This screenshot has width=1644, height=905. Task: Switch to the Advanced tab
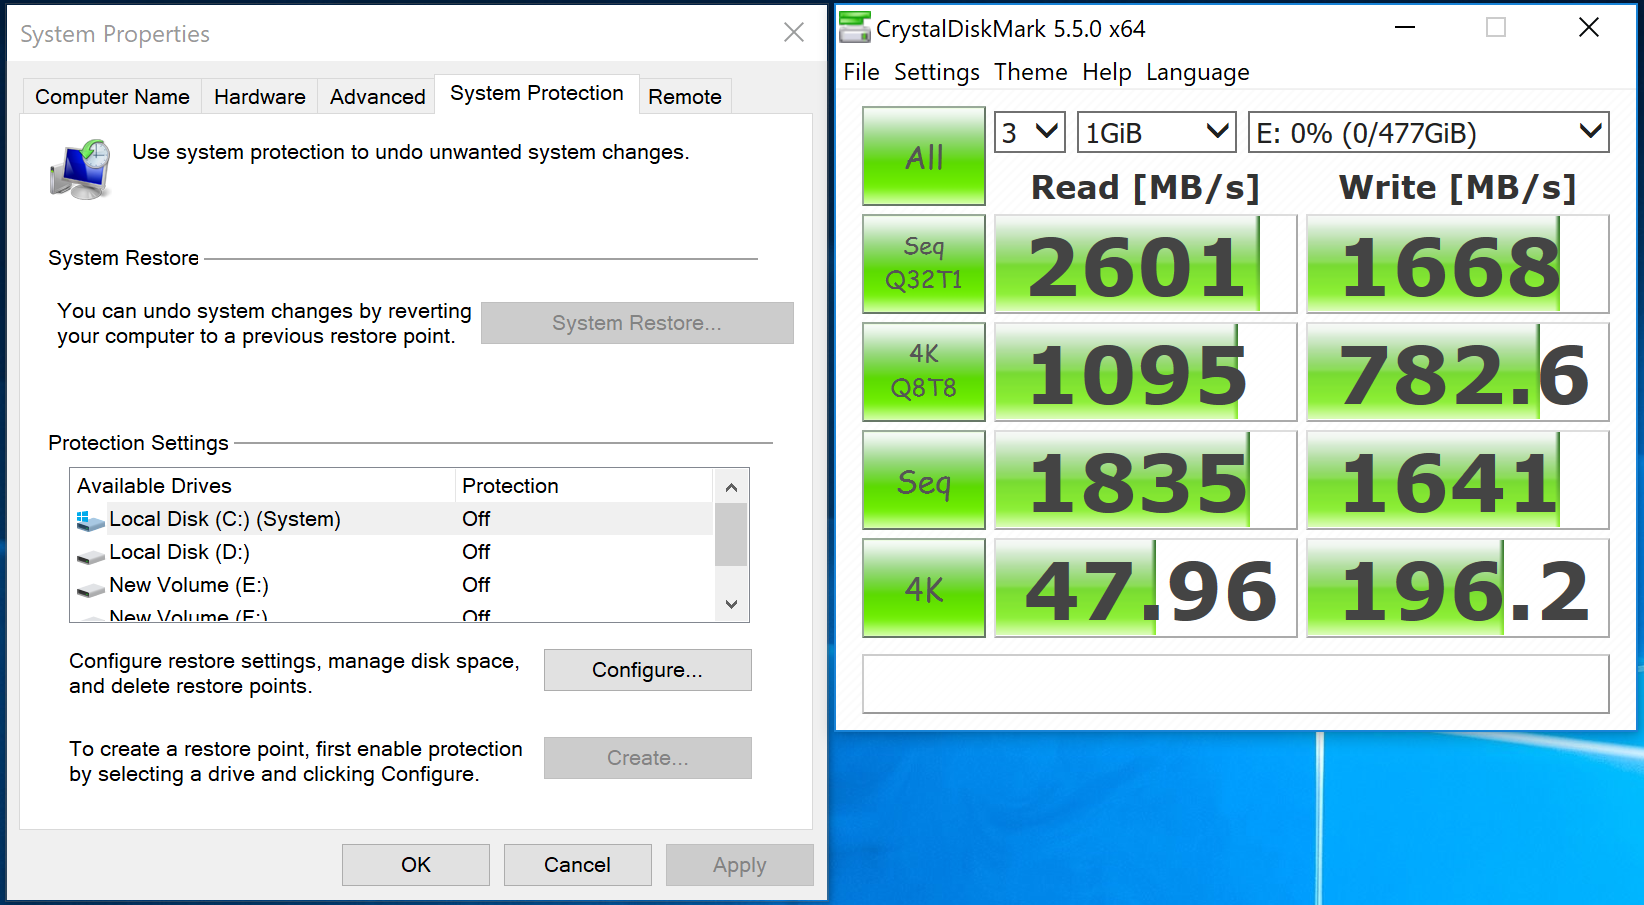(378, 97)
